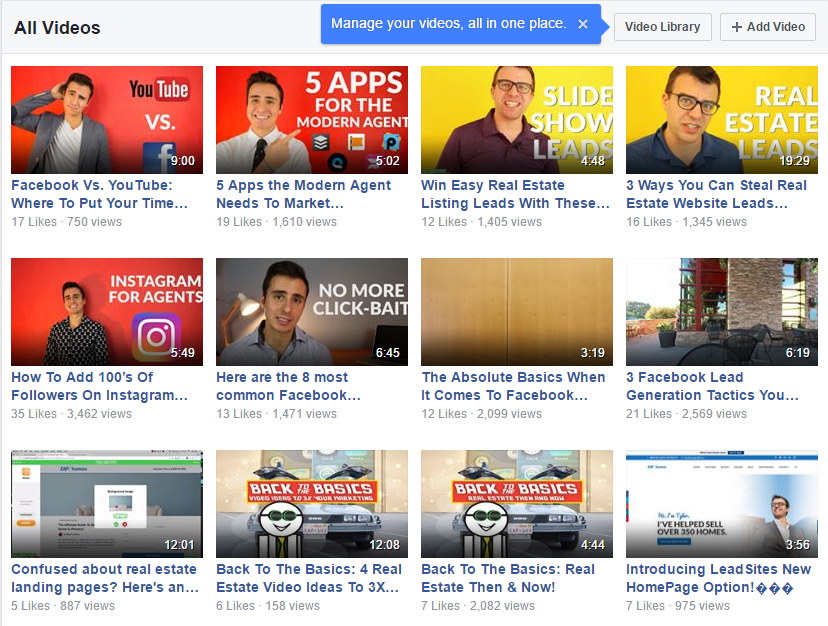Play the 4:44 Back To Basics thumbnail

[516, 504]
